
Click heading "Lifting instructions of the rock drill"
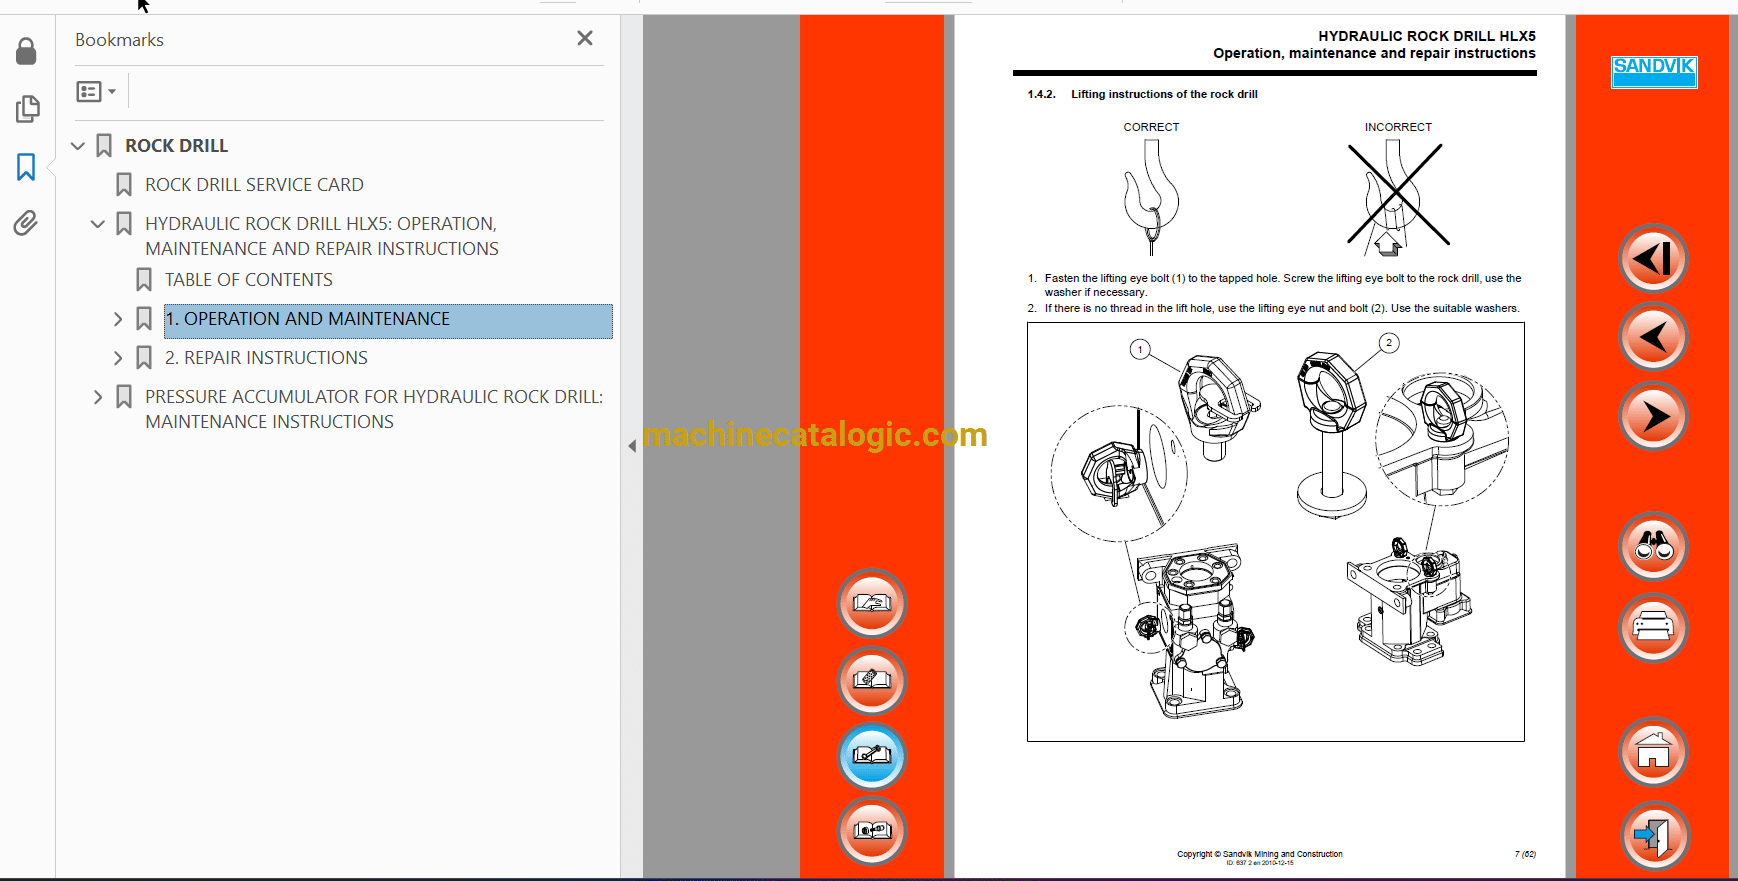pyautogui.click(x=1164, y=94)
